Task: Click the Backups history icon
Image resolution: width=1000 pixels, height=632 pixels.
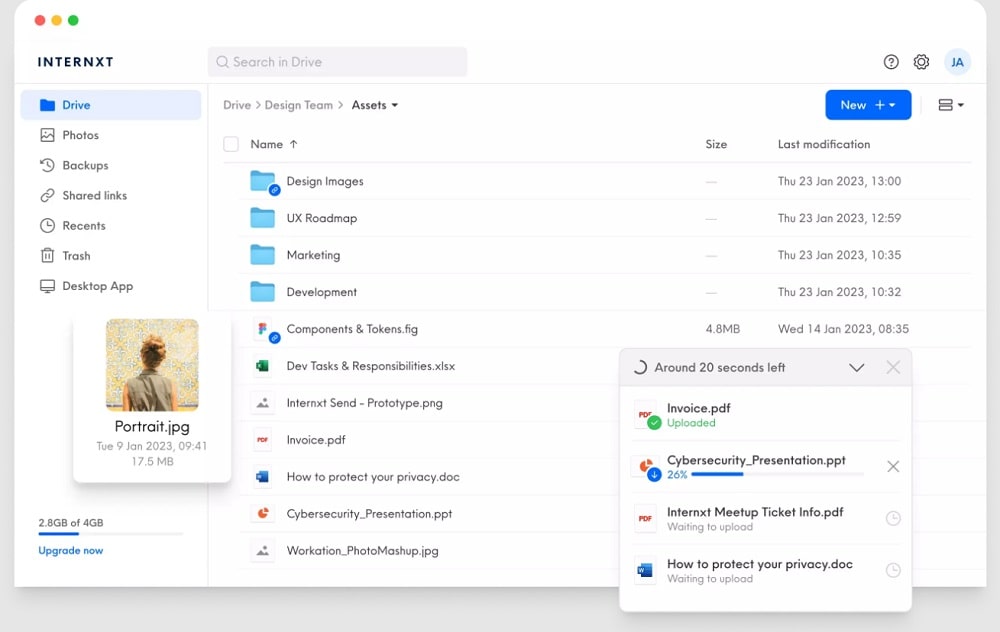Action: point(47,165)
